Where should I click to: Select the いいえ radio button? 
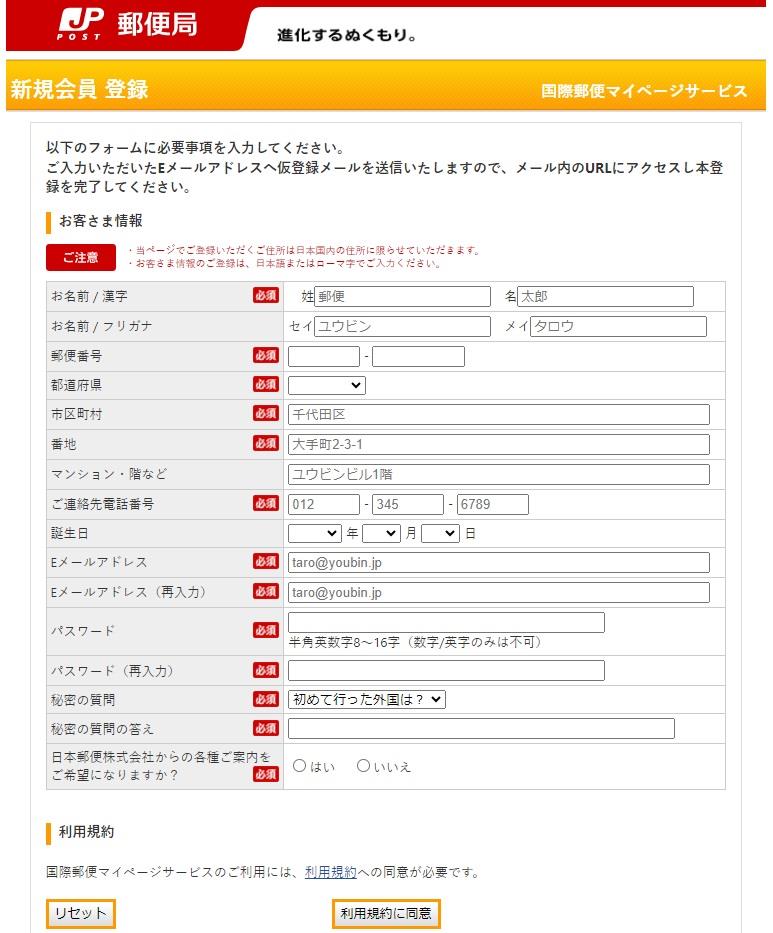pos(363,766)
